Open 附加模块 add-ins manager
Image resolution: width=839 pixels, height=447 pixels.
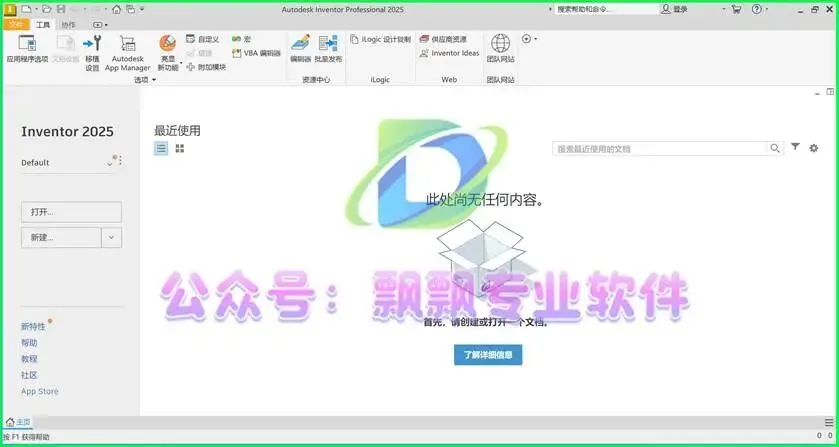click(206, 67)
